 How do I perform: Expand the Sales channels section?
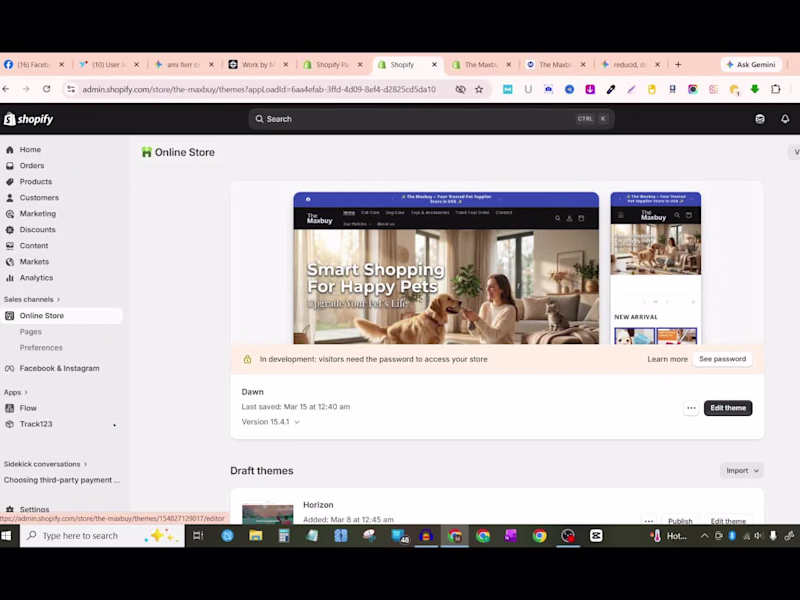[32, 299]
